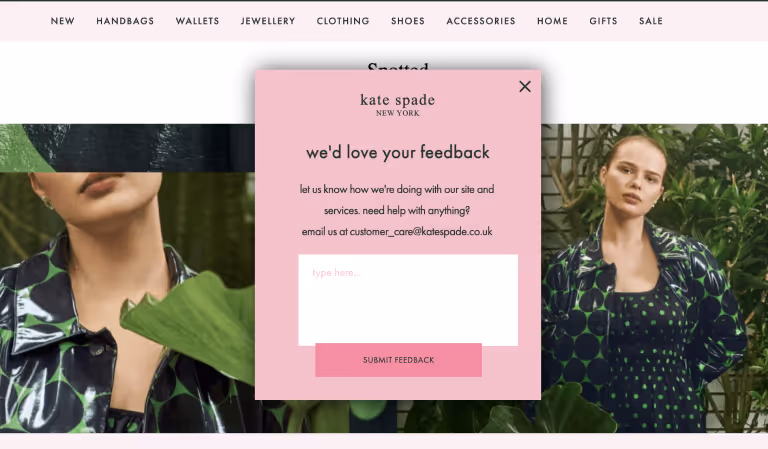Open the JEWELLERY menu

point(268,21)
